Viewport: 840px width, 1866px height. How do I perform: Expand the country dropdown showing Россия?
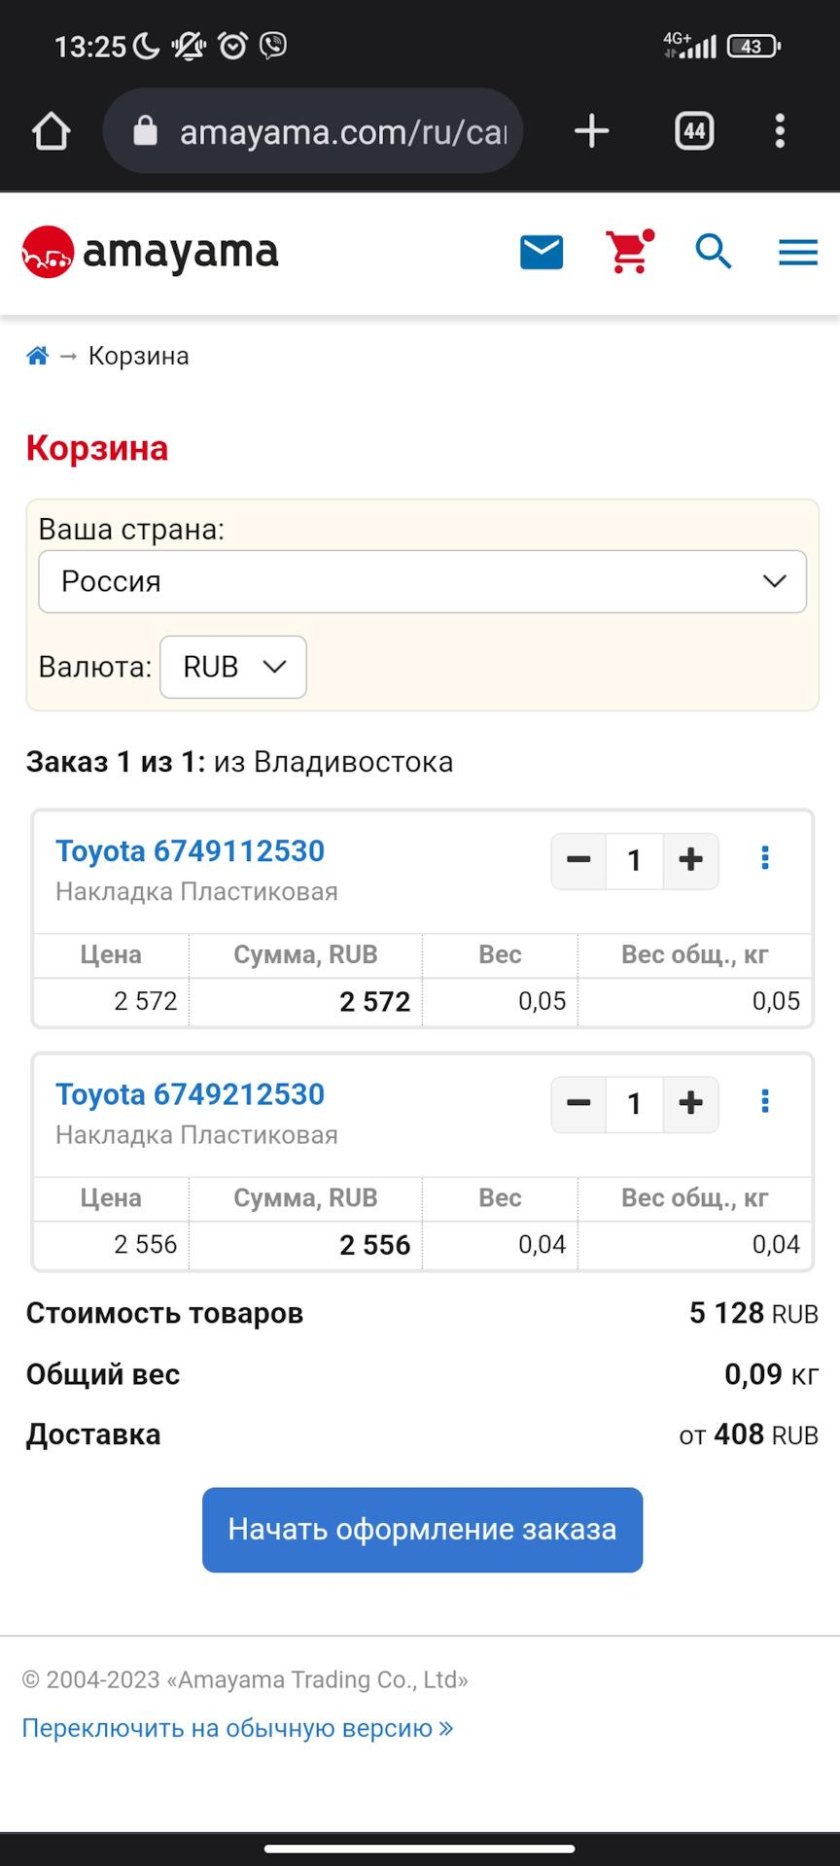422,581
